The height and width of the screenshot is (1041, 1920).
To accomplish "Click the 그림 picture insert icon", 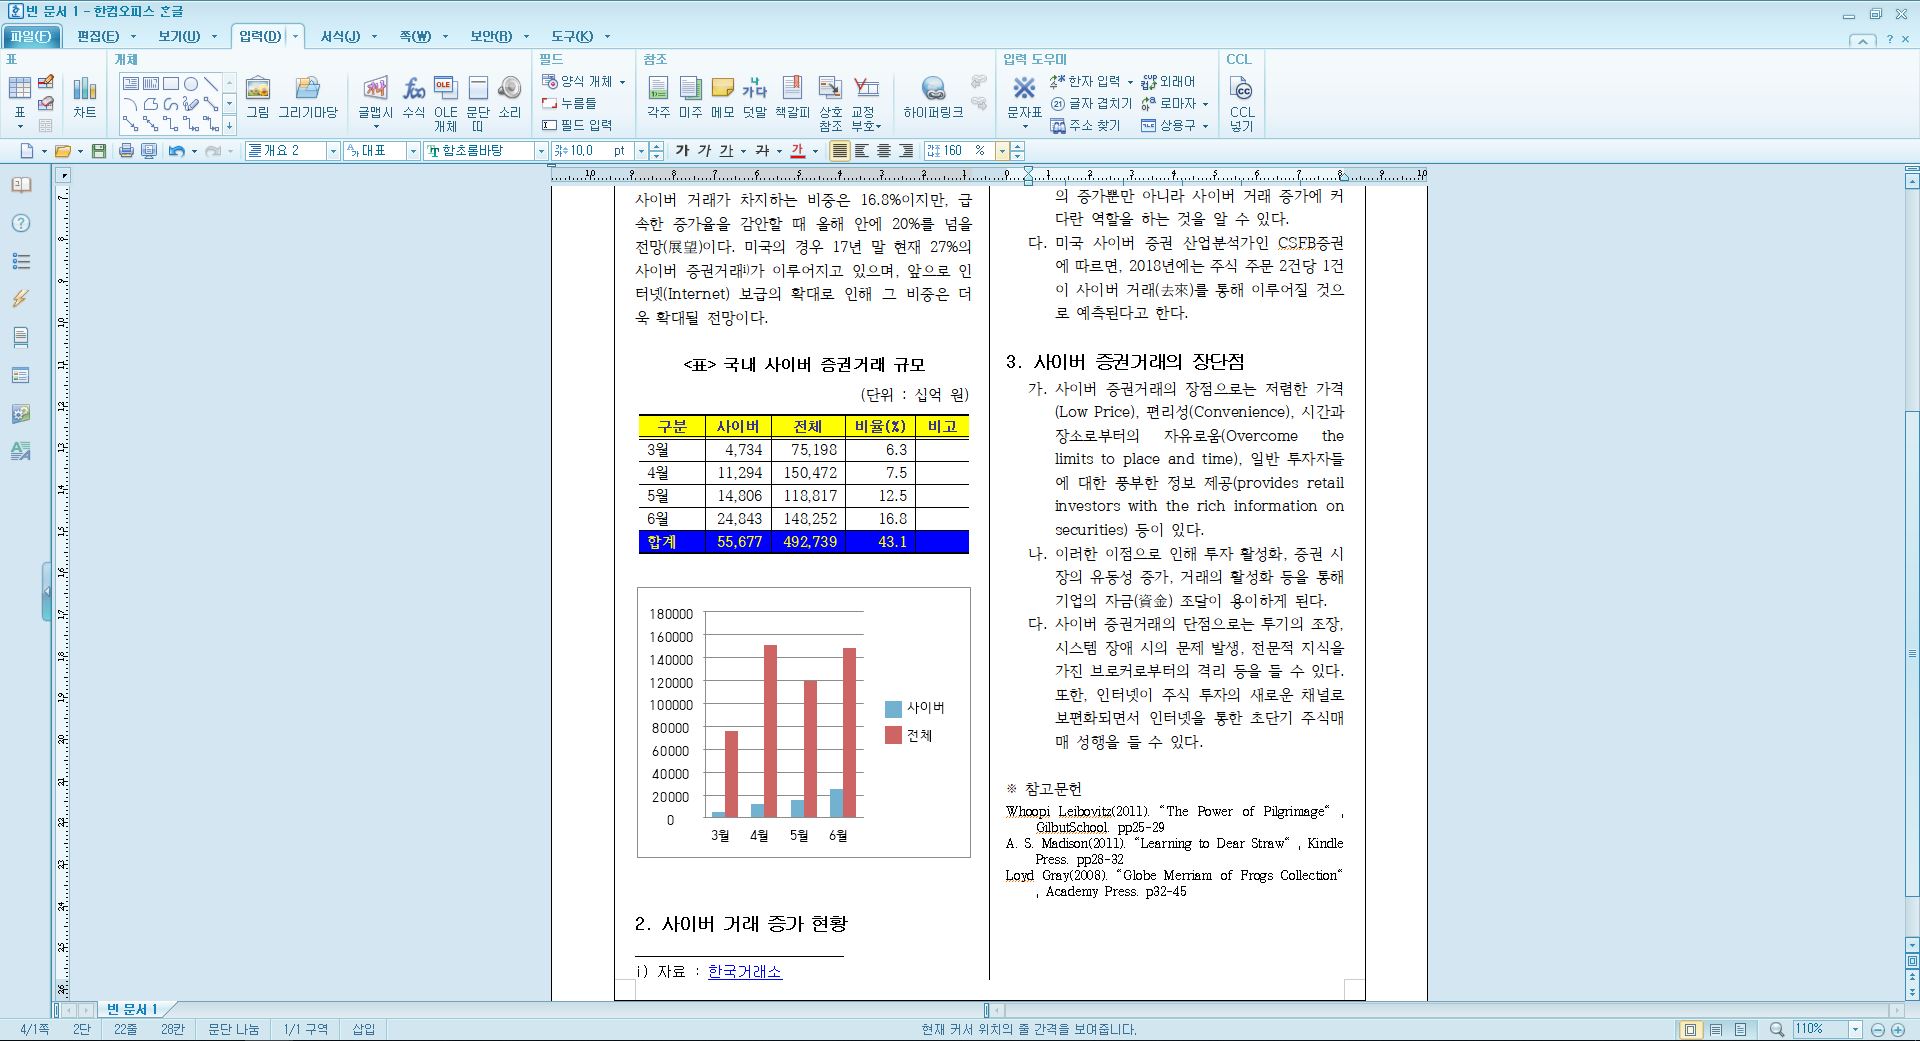I will pyautogui.click(x=258, y=98).
